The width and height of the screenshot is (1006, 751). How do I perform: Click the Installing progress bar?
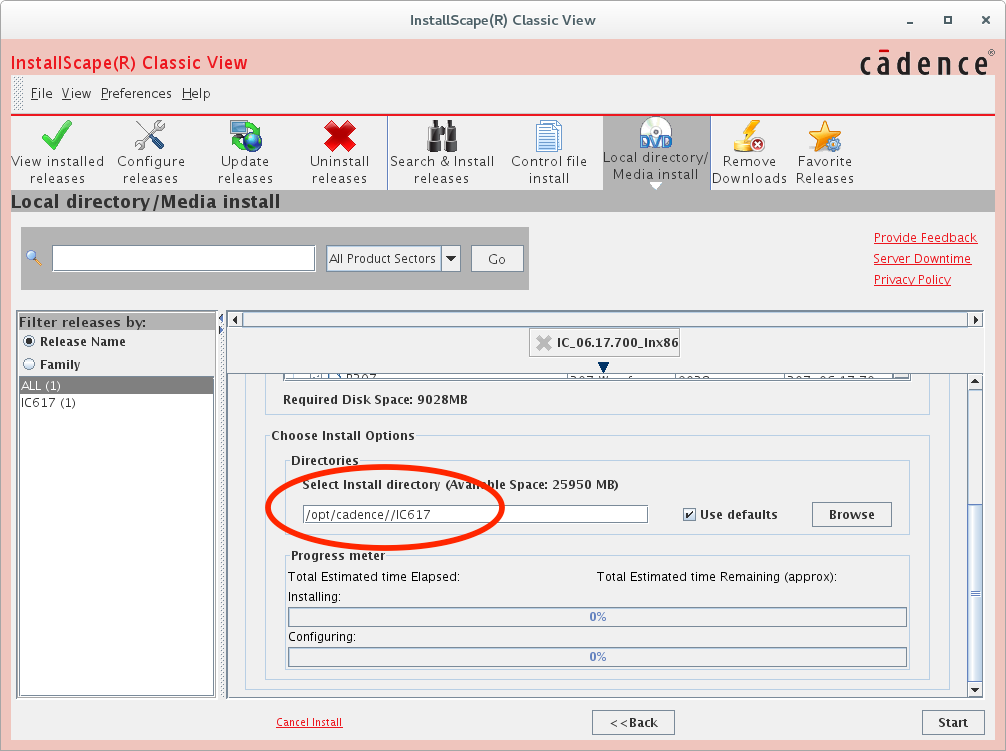[x=597, y=617]
